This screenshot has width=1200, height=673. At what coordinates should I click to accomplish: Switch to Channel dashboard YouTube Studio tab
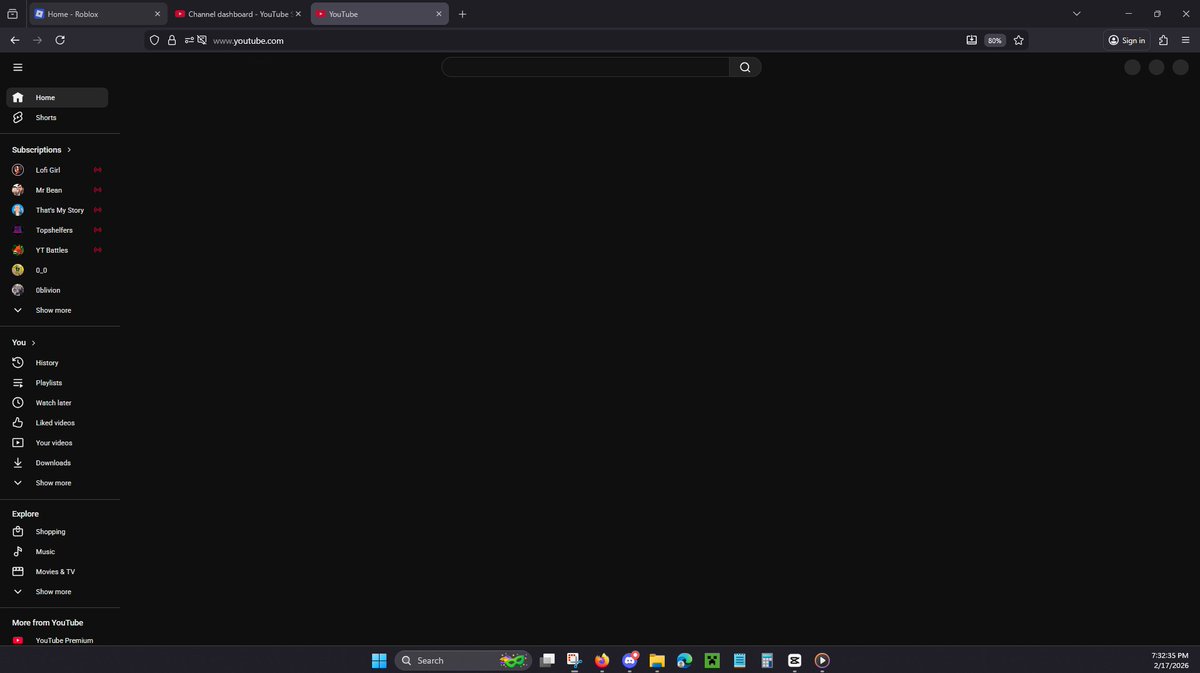click(x=238, y=14)
